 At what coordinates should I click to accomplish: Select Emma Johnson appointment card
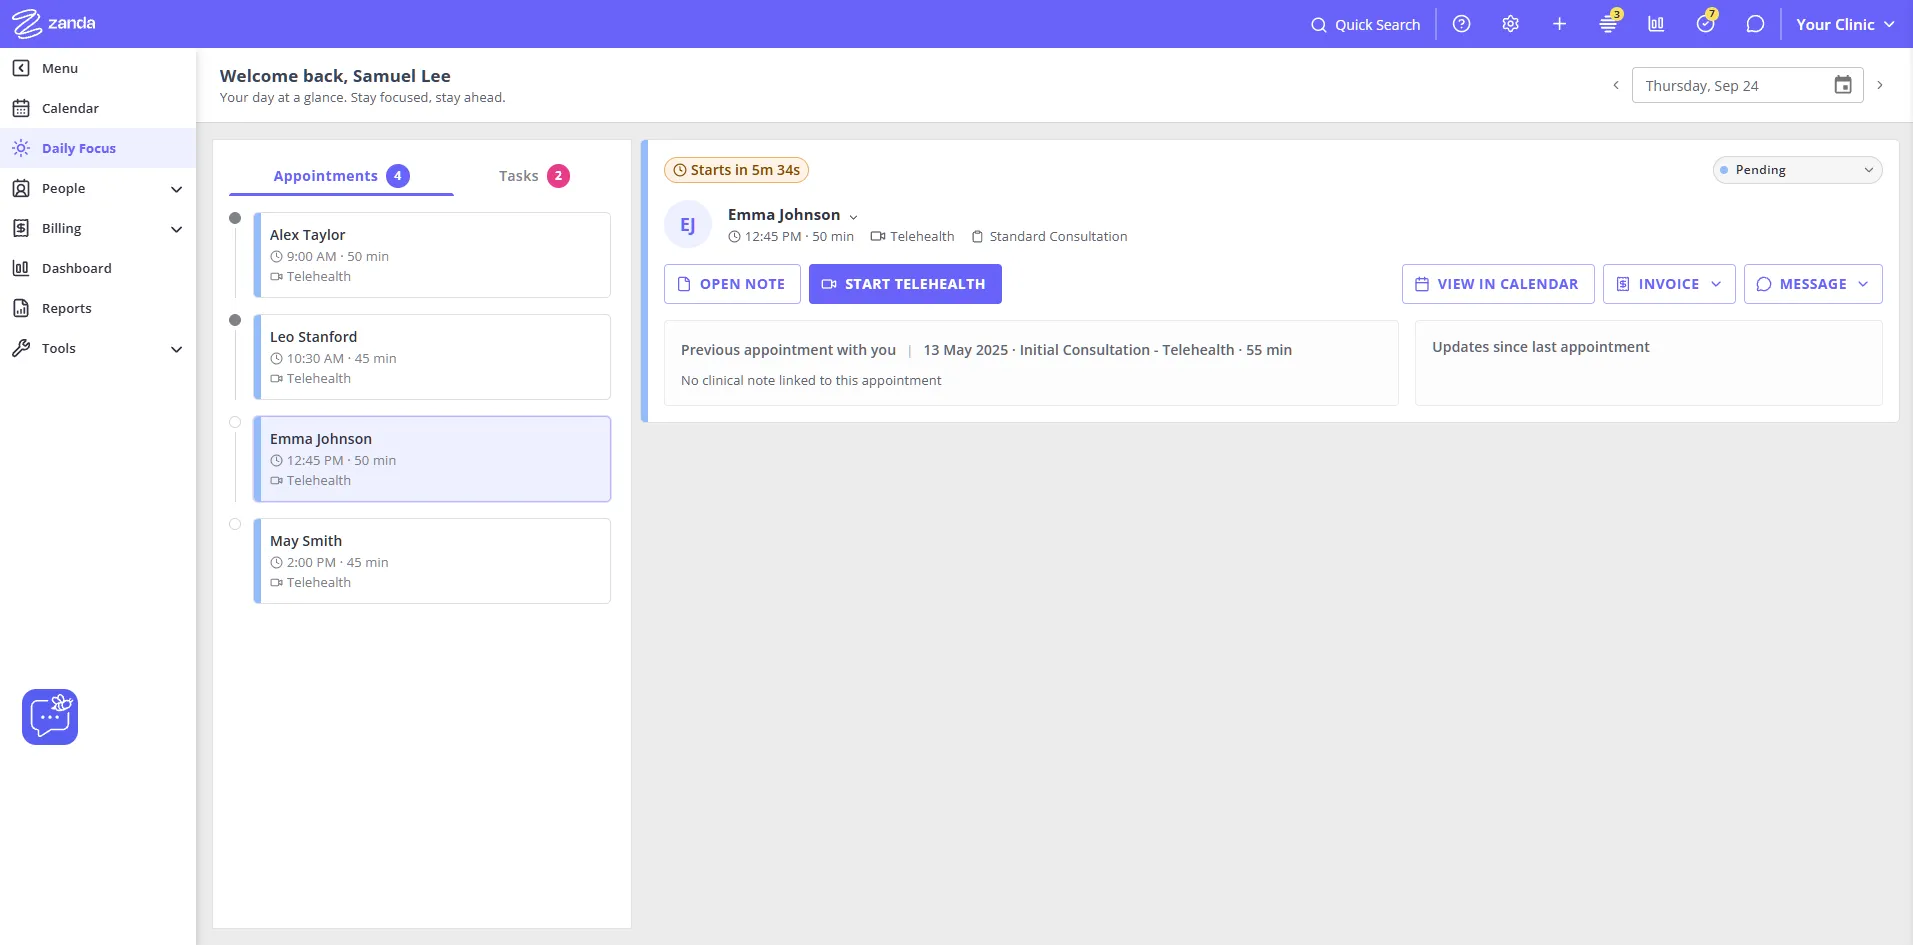pyautogui.click(x=432, y=459)
